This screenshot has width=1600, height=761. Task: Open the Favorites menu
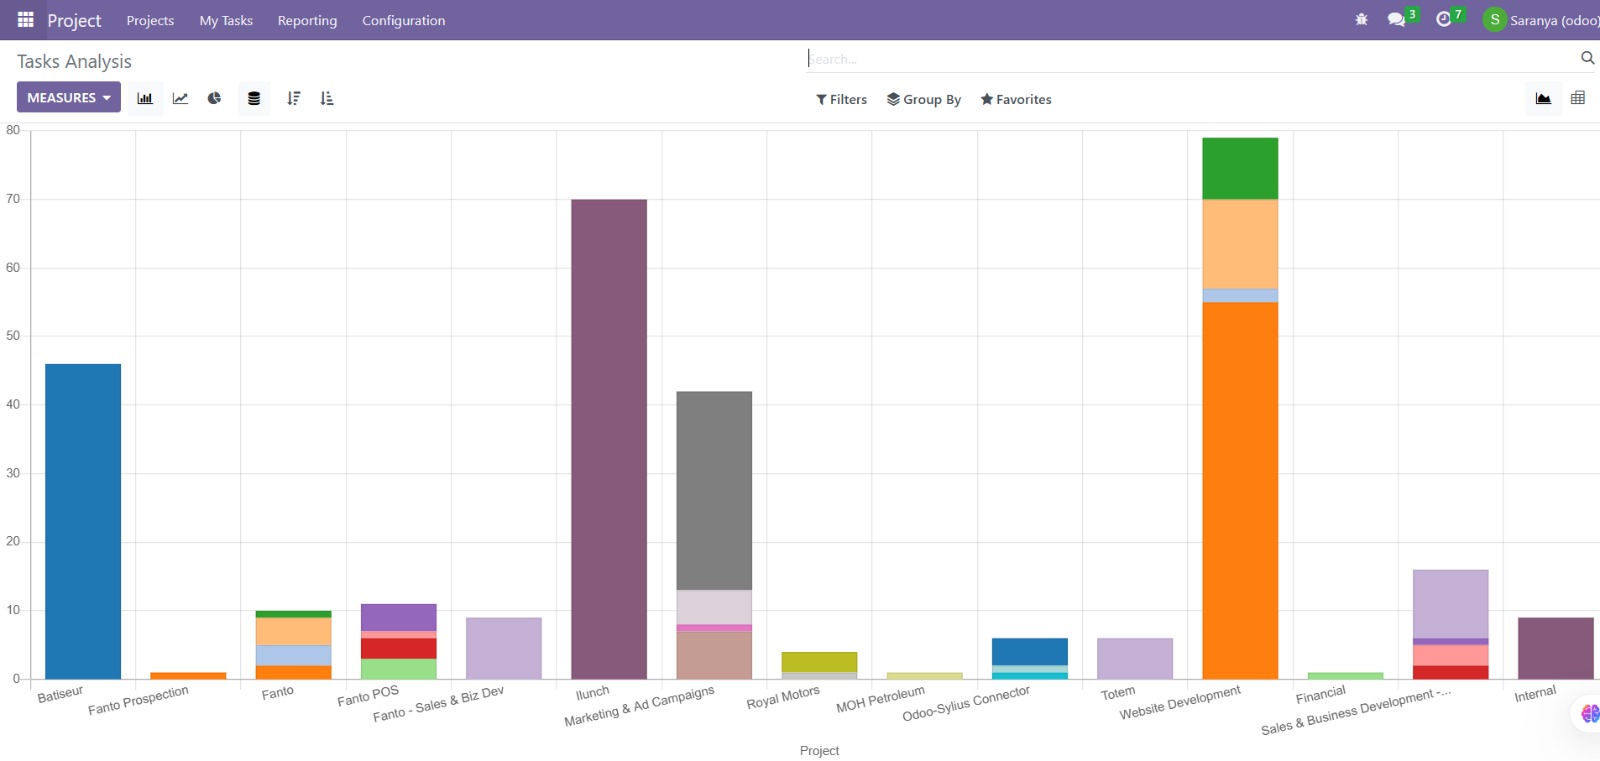tap(1016, 99)
